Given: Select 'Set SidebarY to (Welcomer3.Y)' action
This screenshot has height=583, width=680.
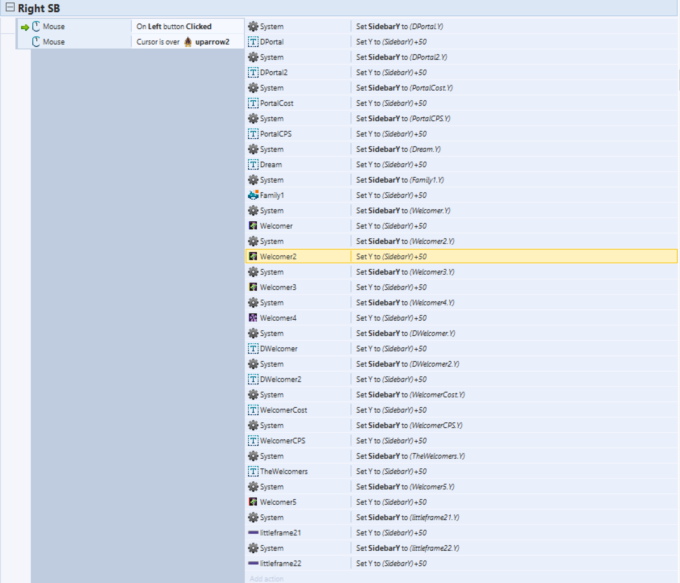Looking at the screenshot, I should click(x=405, y=272).
